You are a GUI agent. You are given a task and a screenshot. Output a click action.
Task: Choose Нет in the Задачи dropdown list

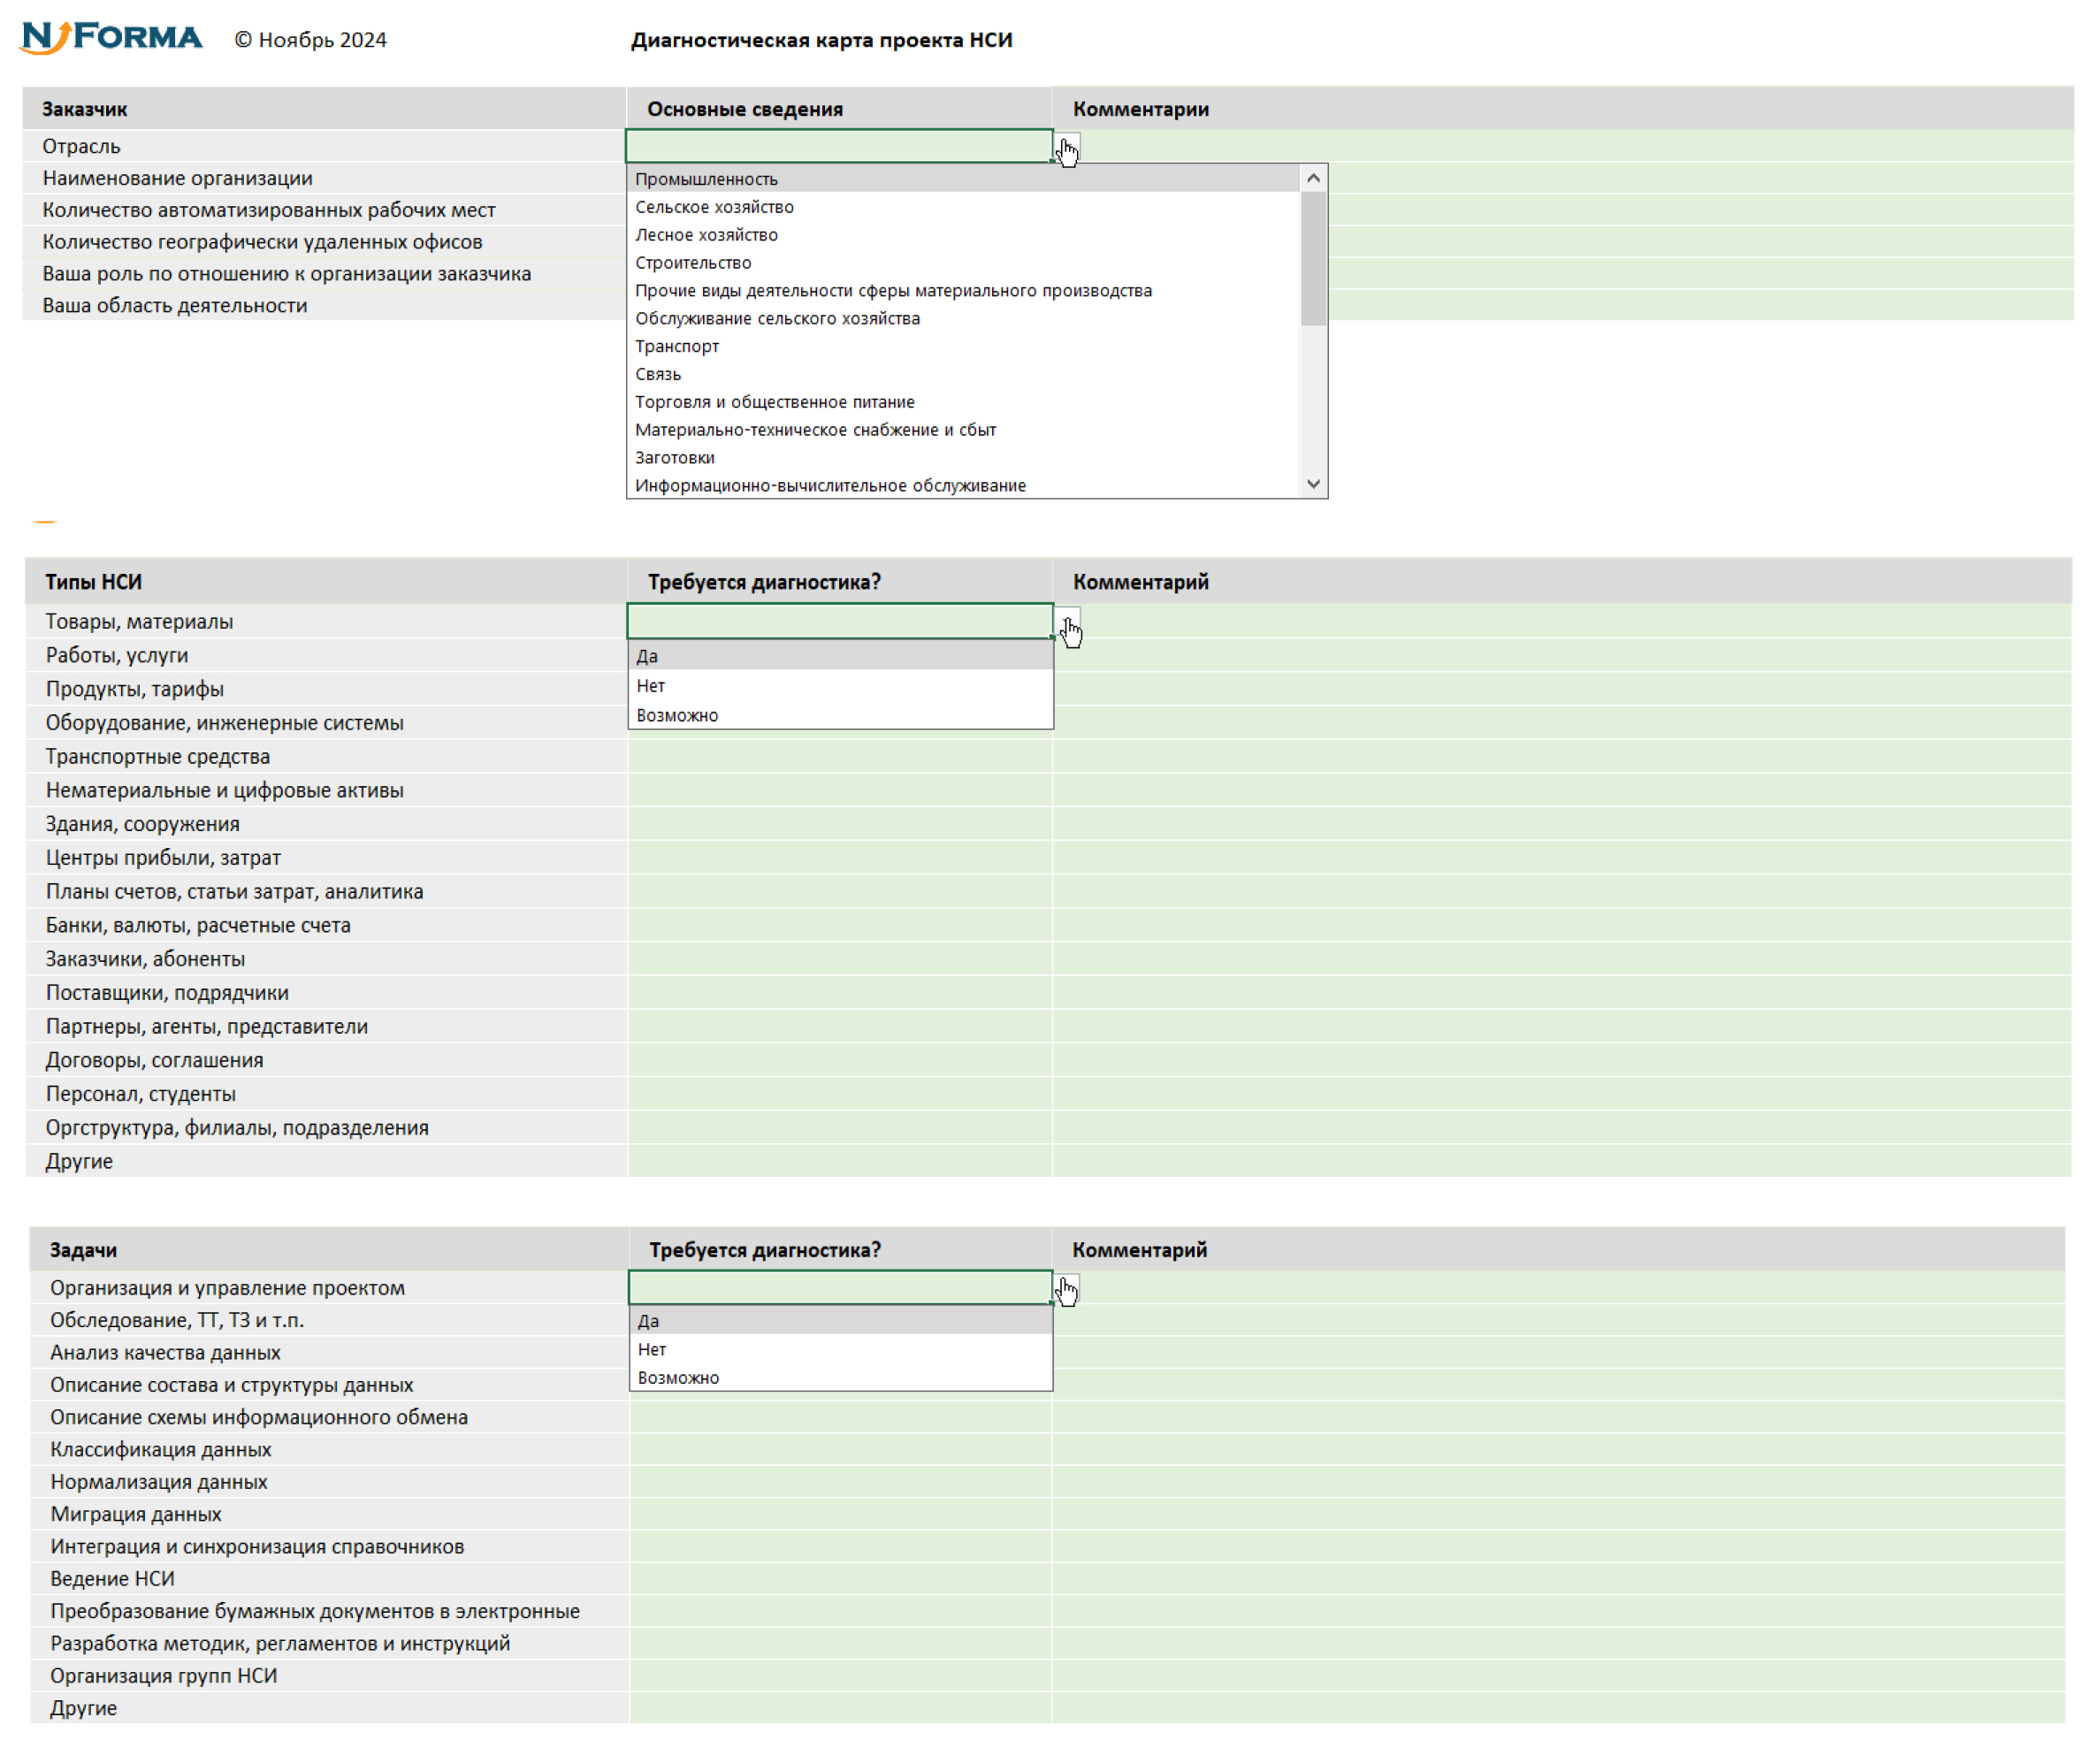pos(841,1351)
